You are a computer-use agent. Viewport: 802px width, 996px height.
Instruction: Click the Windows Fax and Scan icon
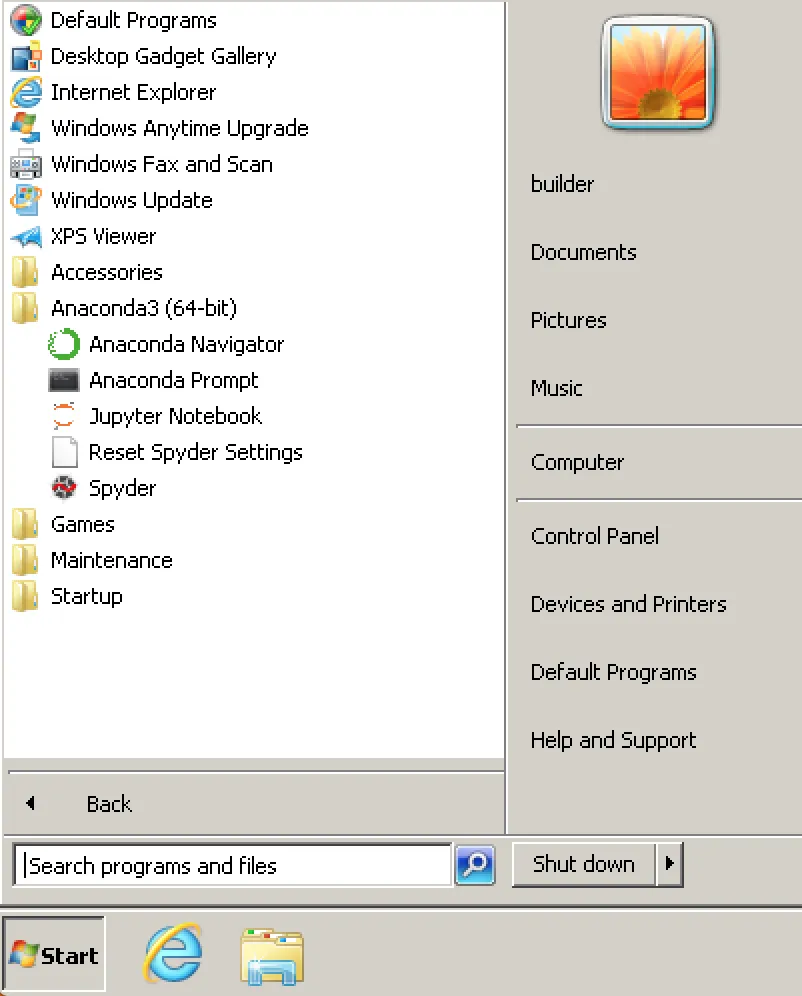click(x=26, y=164)
